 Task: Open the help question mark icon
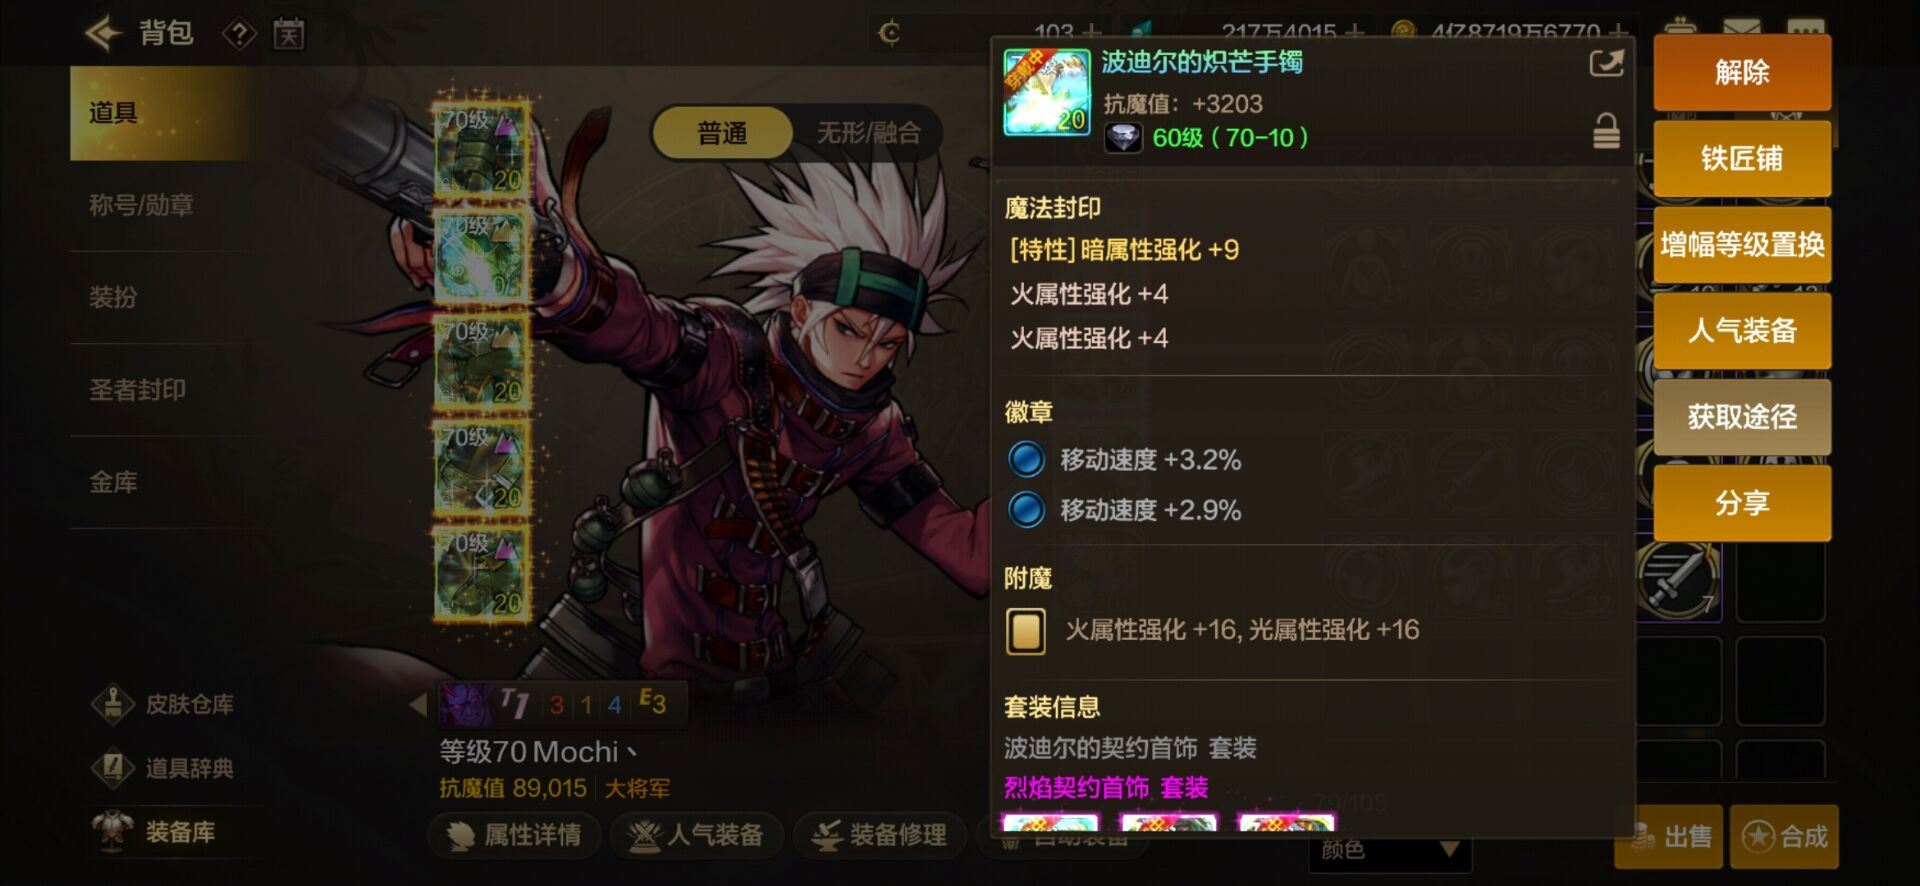pos(239,35)
